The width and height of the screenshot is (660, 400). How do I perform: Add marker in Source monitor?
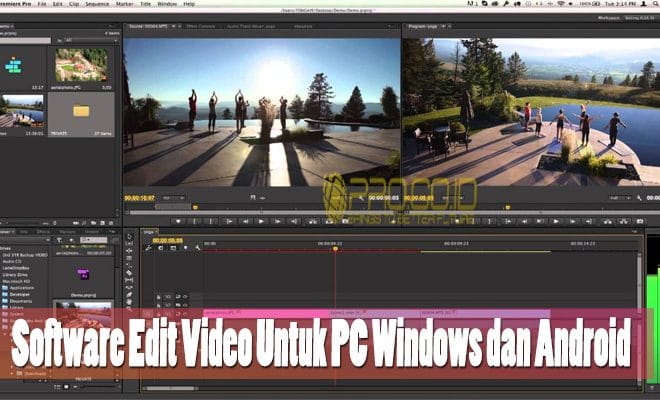tap(178, 221)
